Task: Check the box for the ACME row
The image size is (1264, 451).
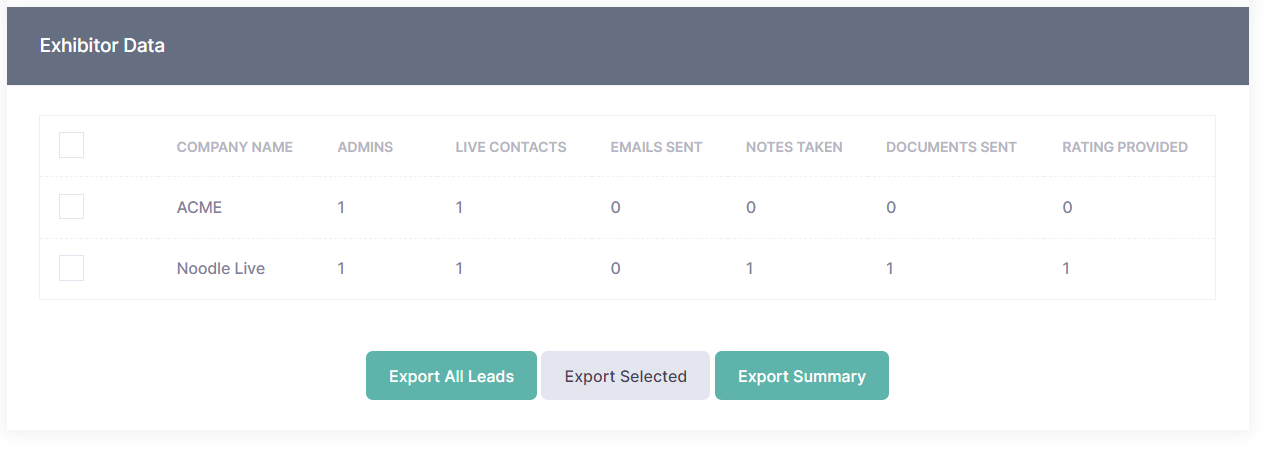Action: [x=71, y=207]
